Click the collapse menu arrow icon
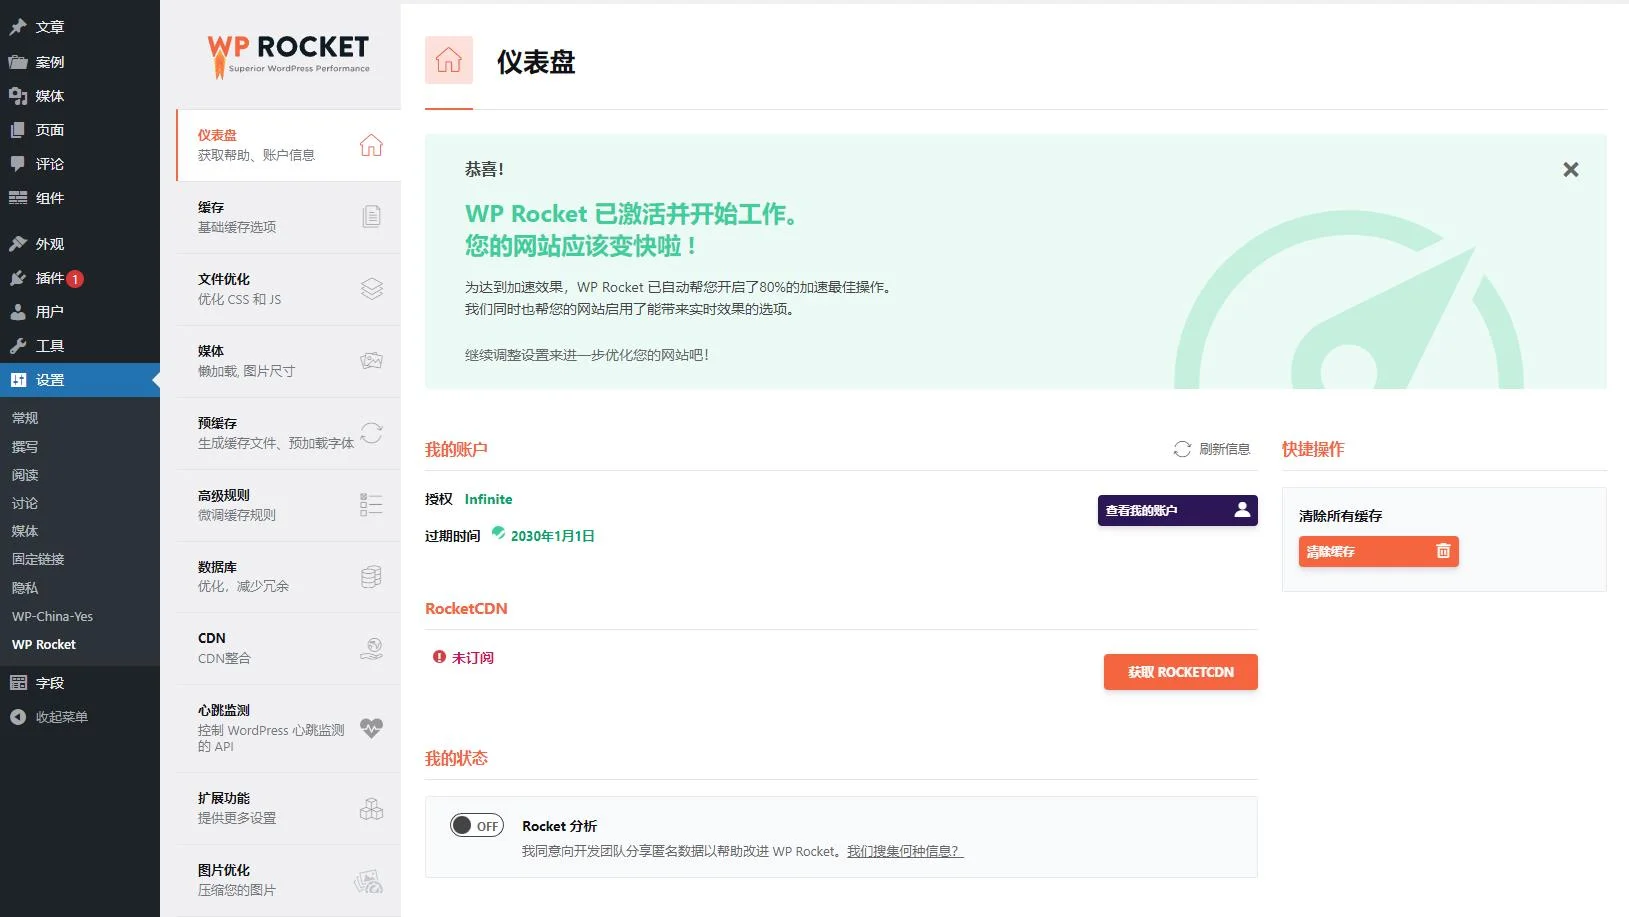 click(x=18, y=717)
